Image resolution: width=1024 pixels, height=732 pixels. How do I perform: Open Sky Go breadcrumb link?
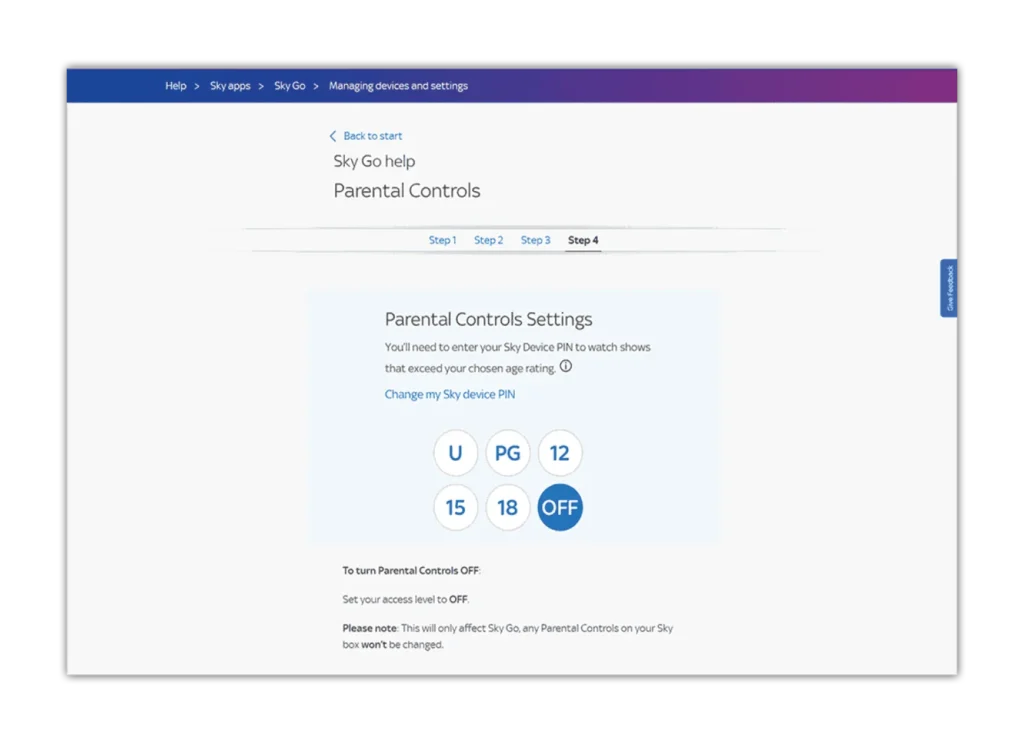coord(289,86)
